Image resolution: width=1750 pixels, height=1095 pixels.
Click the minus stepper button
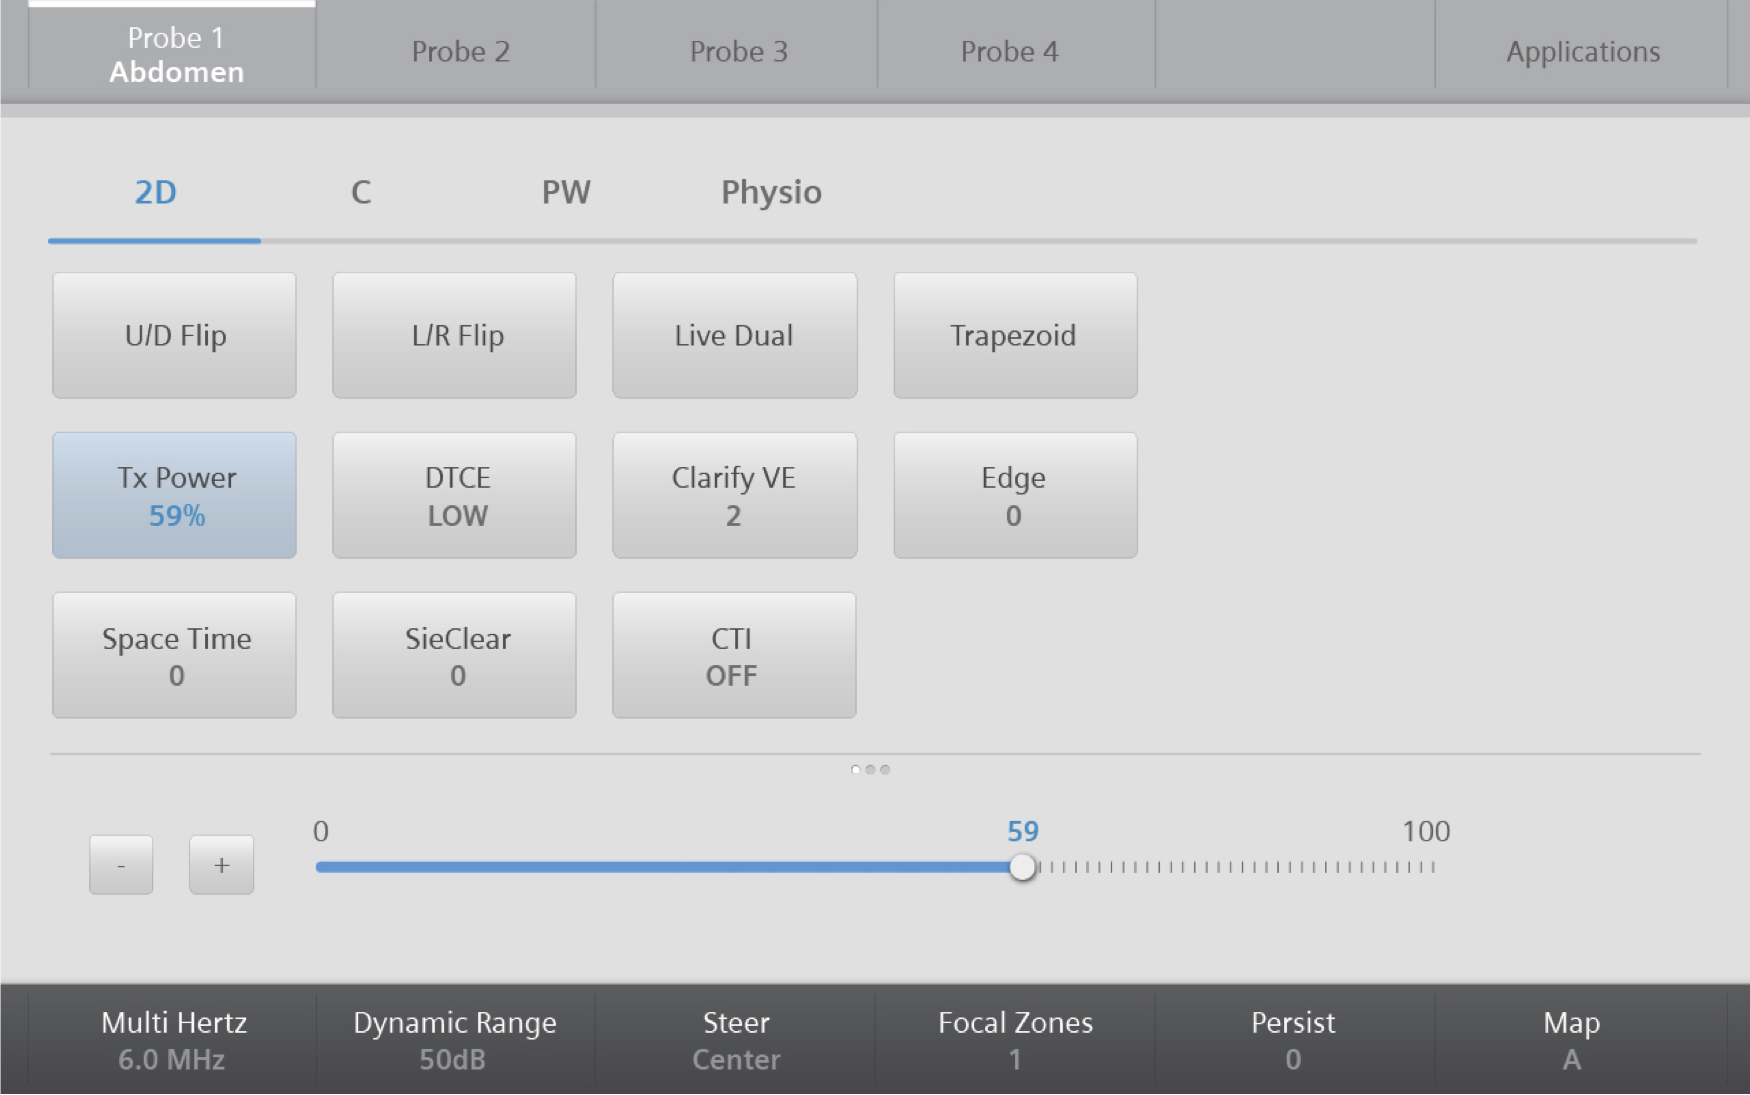pos(121,865)
